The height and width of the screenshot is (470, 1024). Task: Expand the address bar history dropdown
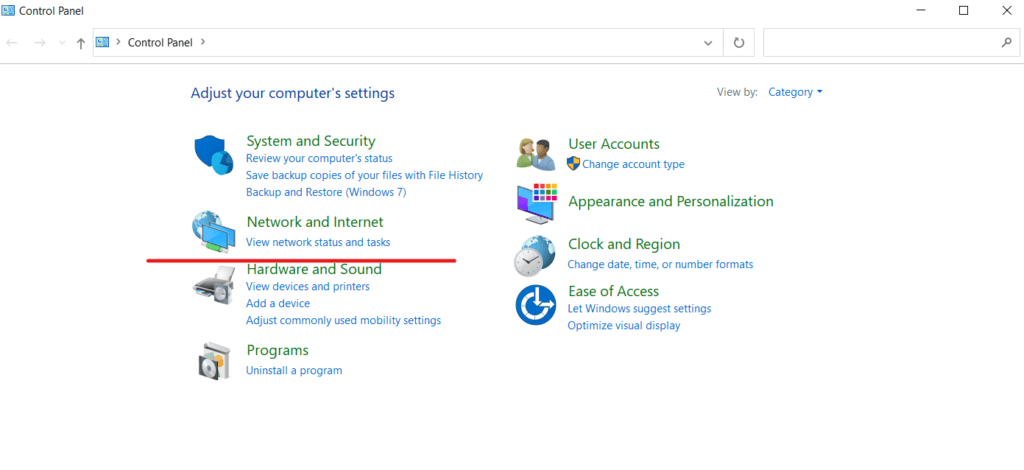[708, 43]
